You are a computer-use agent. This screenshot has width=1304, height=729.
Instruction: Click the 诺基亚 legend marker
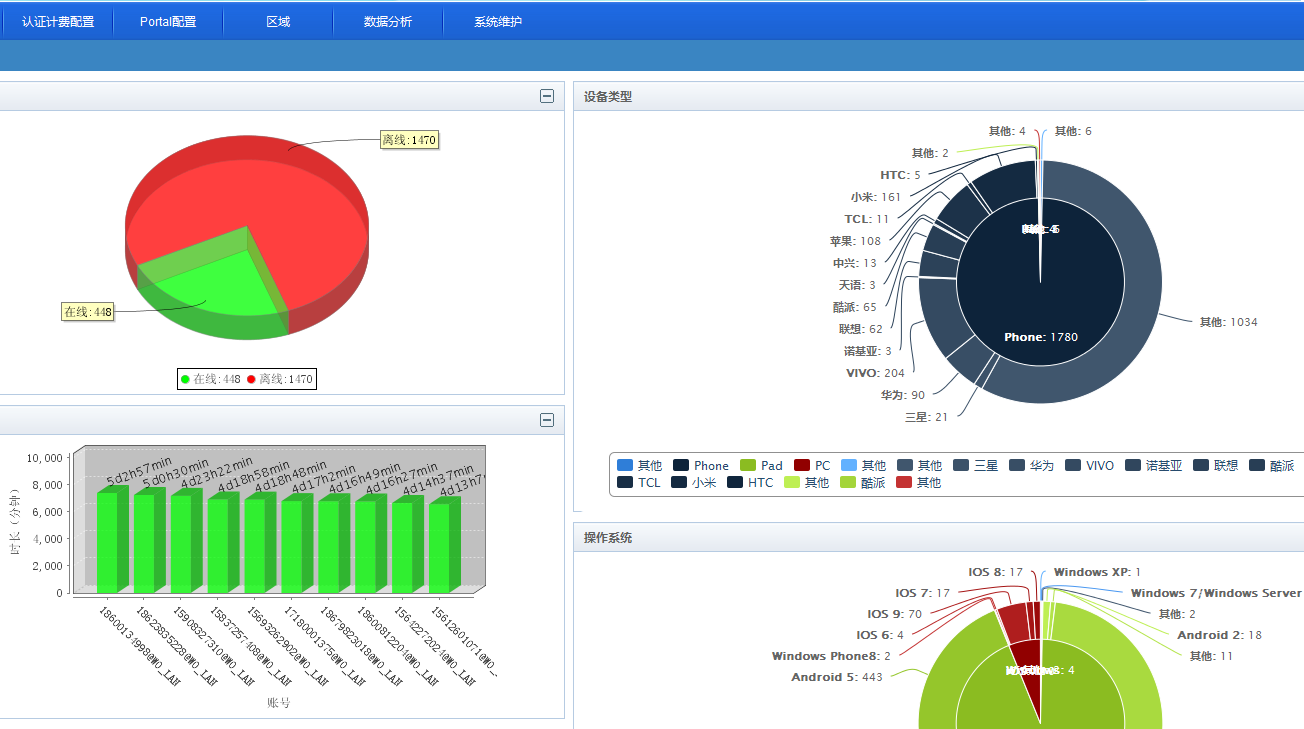(x=1133, y=466)
